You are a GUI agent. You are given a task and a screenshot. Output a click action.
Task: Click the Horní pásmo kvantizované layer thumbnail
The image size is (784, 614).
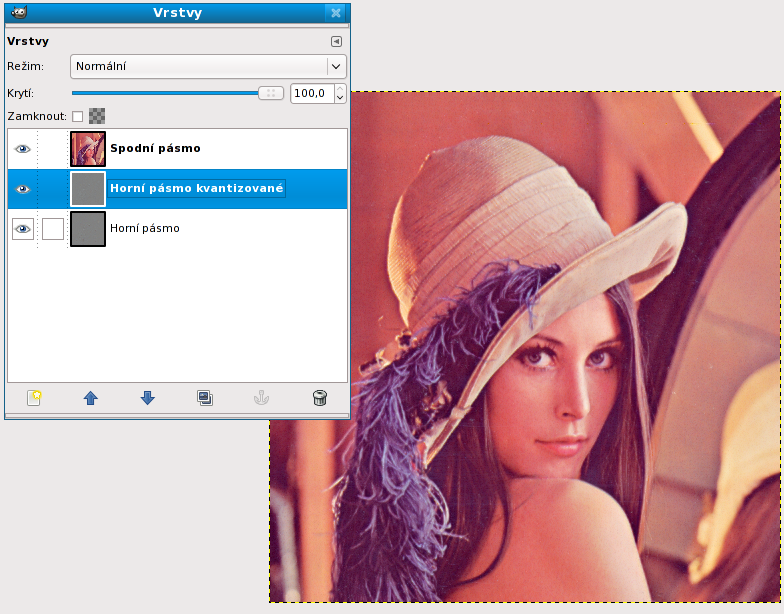point(88,189)
